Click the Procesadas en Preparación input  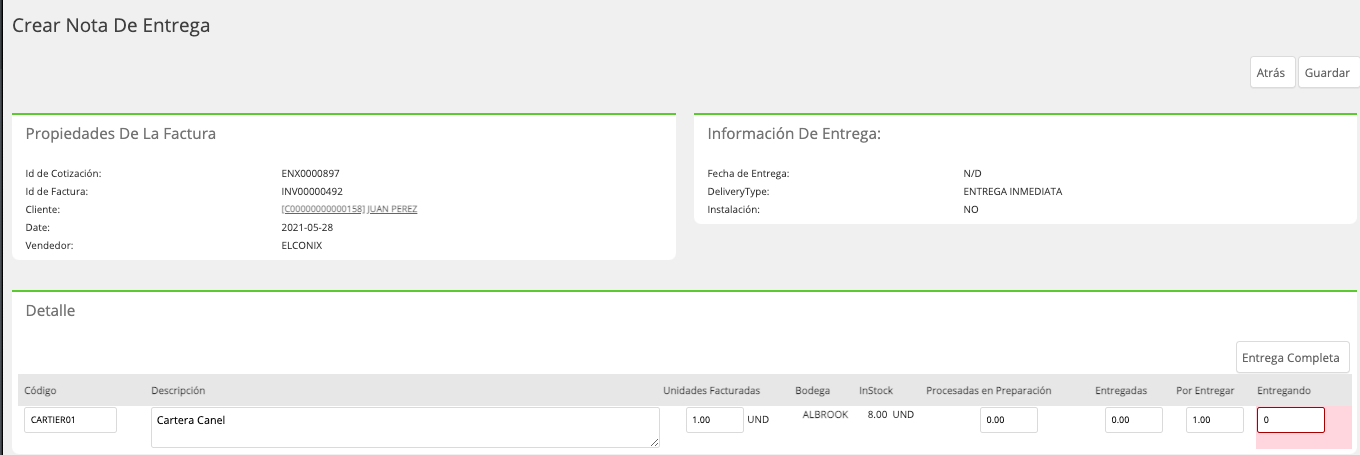(1008, 420)
